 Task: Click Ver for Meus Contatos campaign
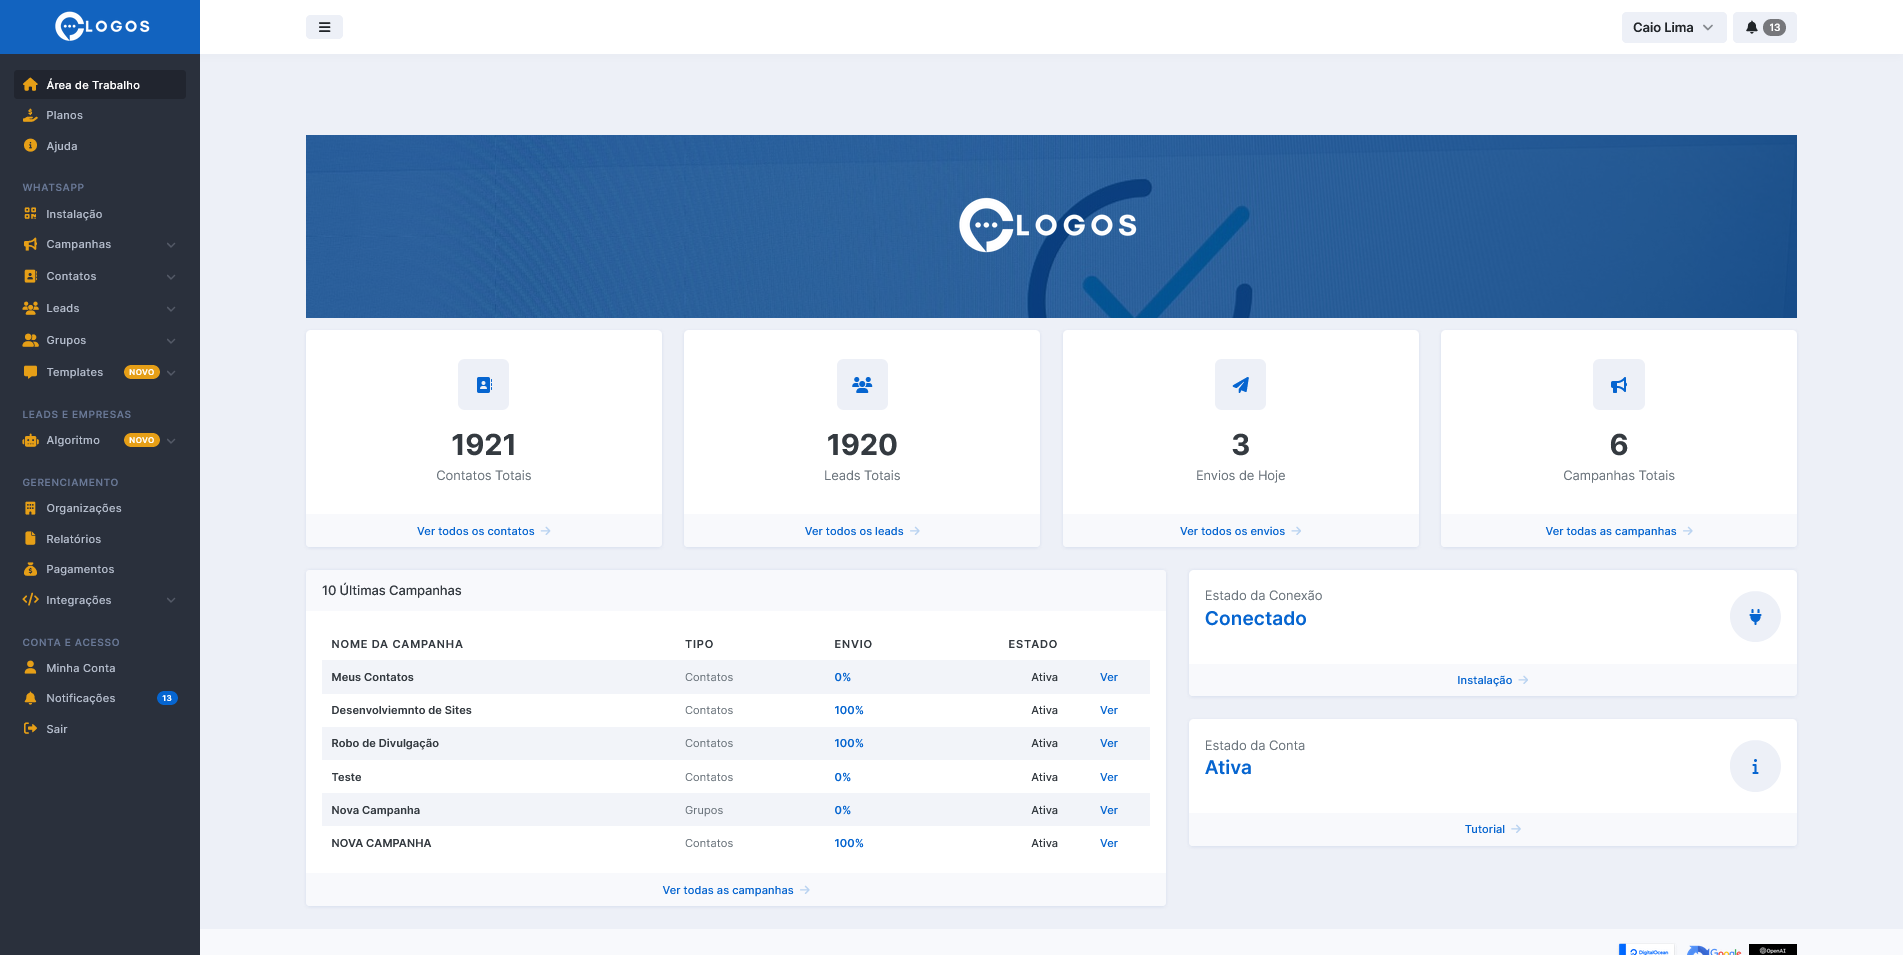[1109, 677]
